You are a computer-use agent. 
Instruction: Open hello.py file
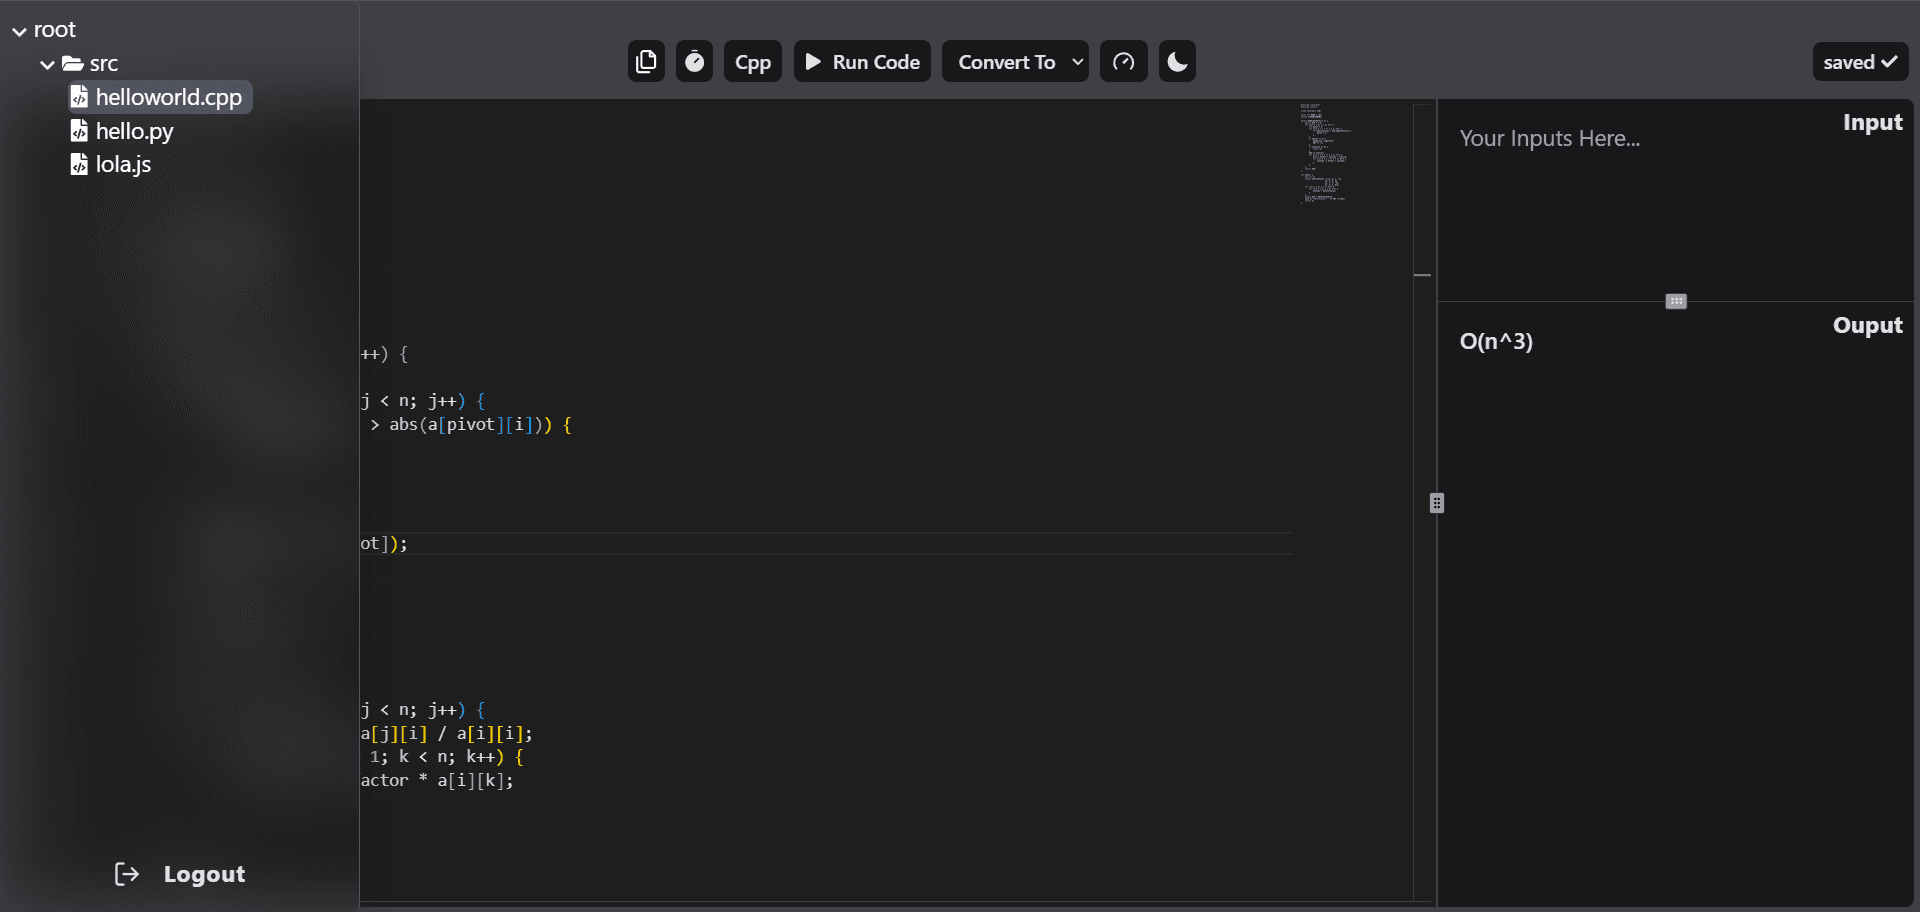(122, 131)
